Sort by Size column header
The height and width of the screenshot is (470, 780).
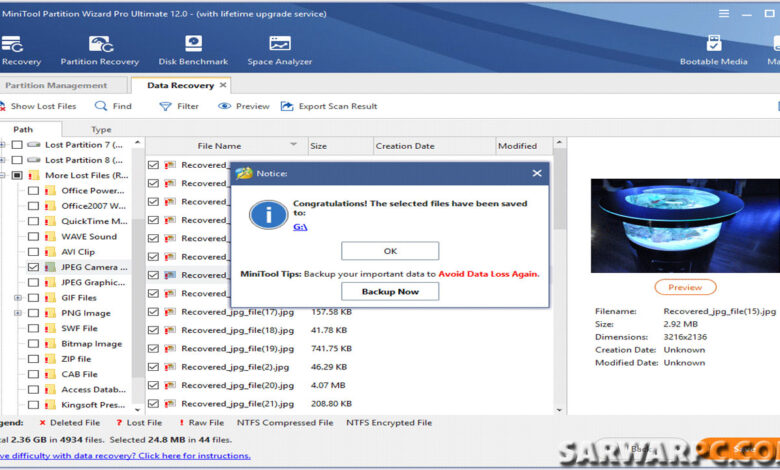click(x=340, y=146)
